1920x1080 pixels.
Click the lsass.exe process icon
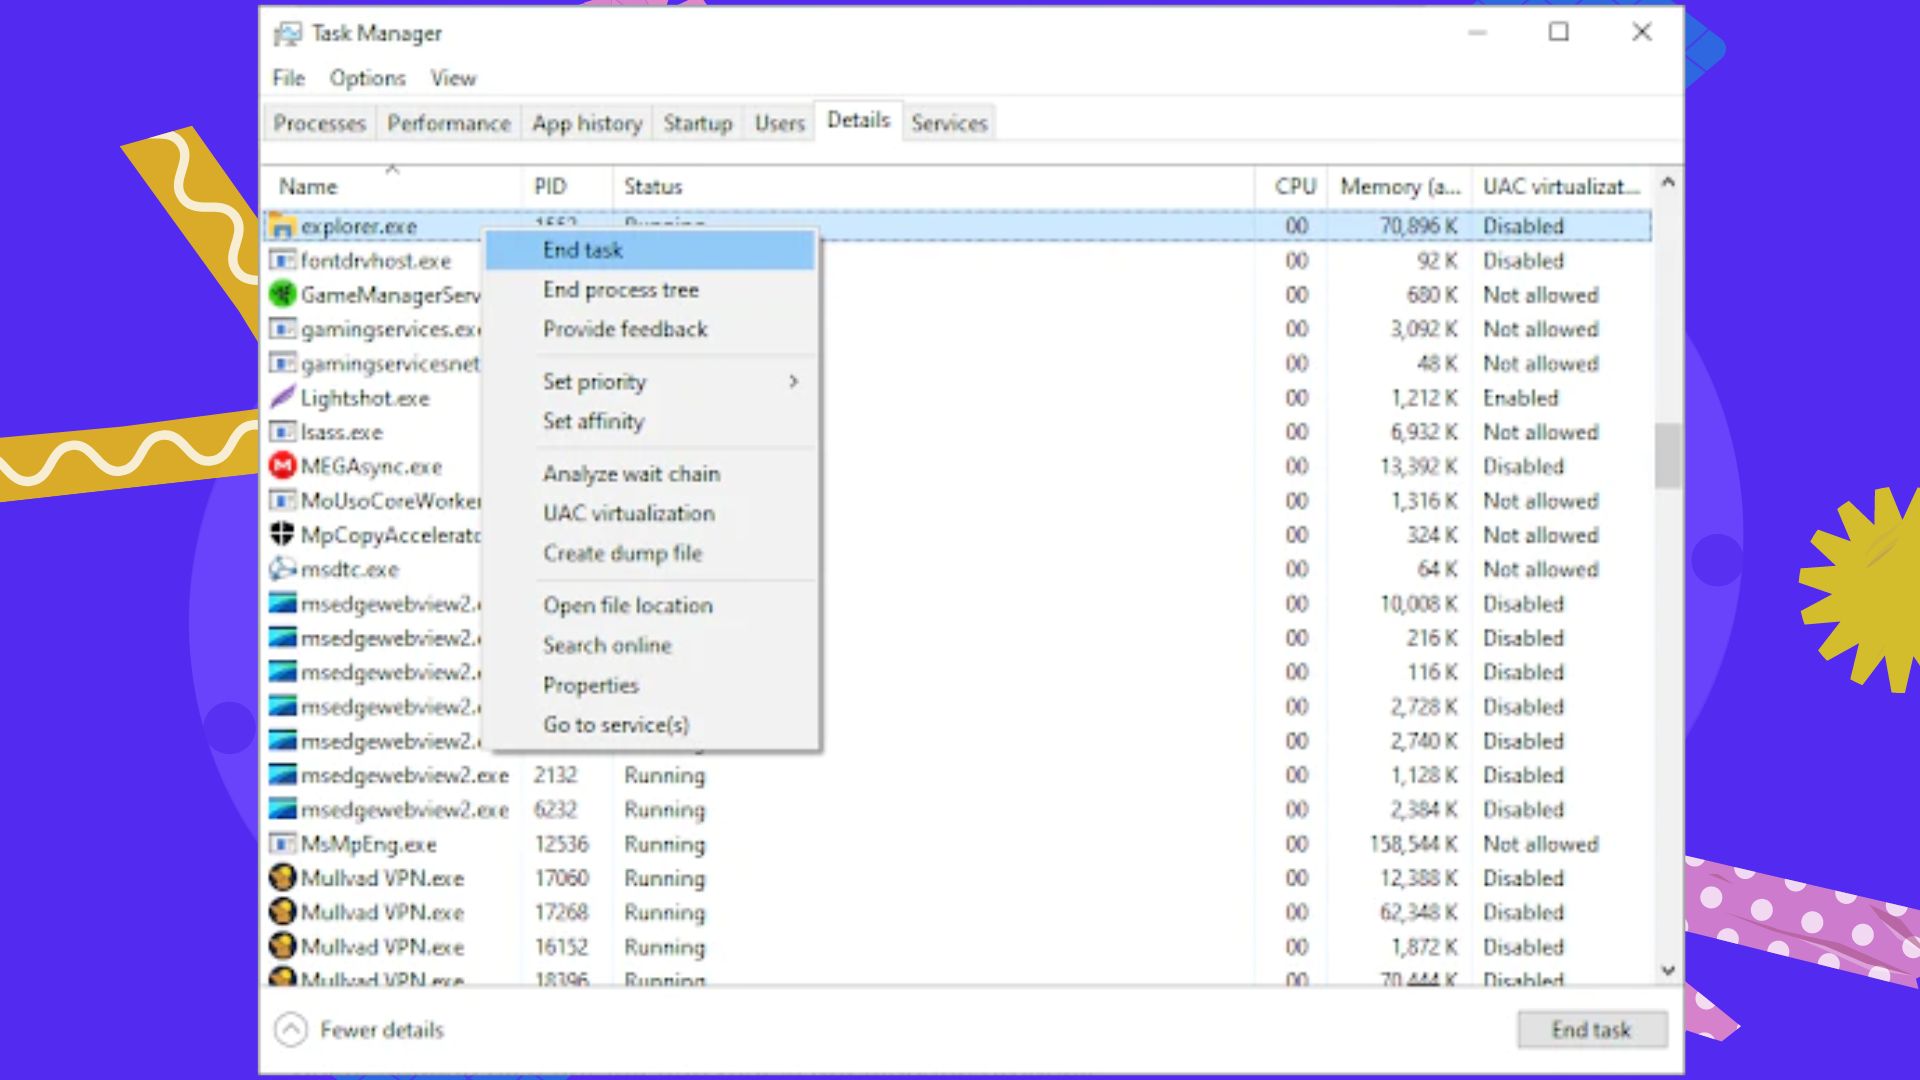283,432
